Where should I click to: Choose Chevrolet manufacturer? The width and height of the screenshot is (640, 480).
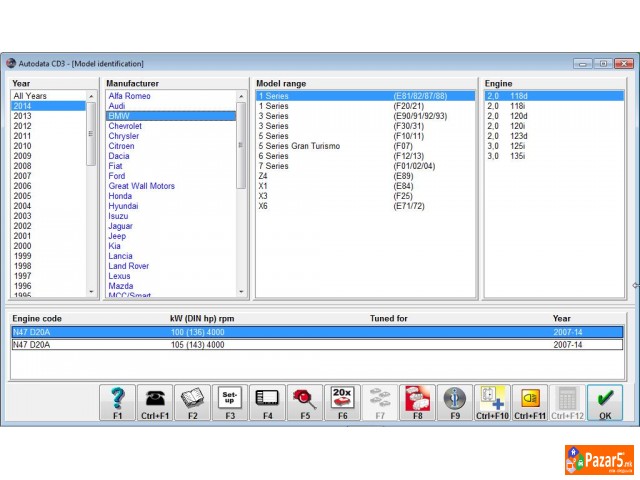click(171, 126)
